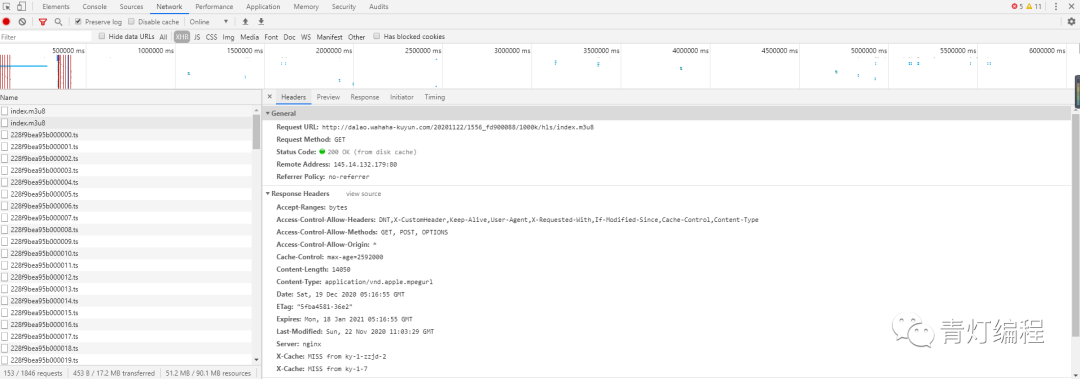Enable Disable cache checkbox
Screen dimensions: 1080x379
click(x=132, y=22)
